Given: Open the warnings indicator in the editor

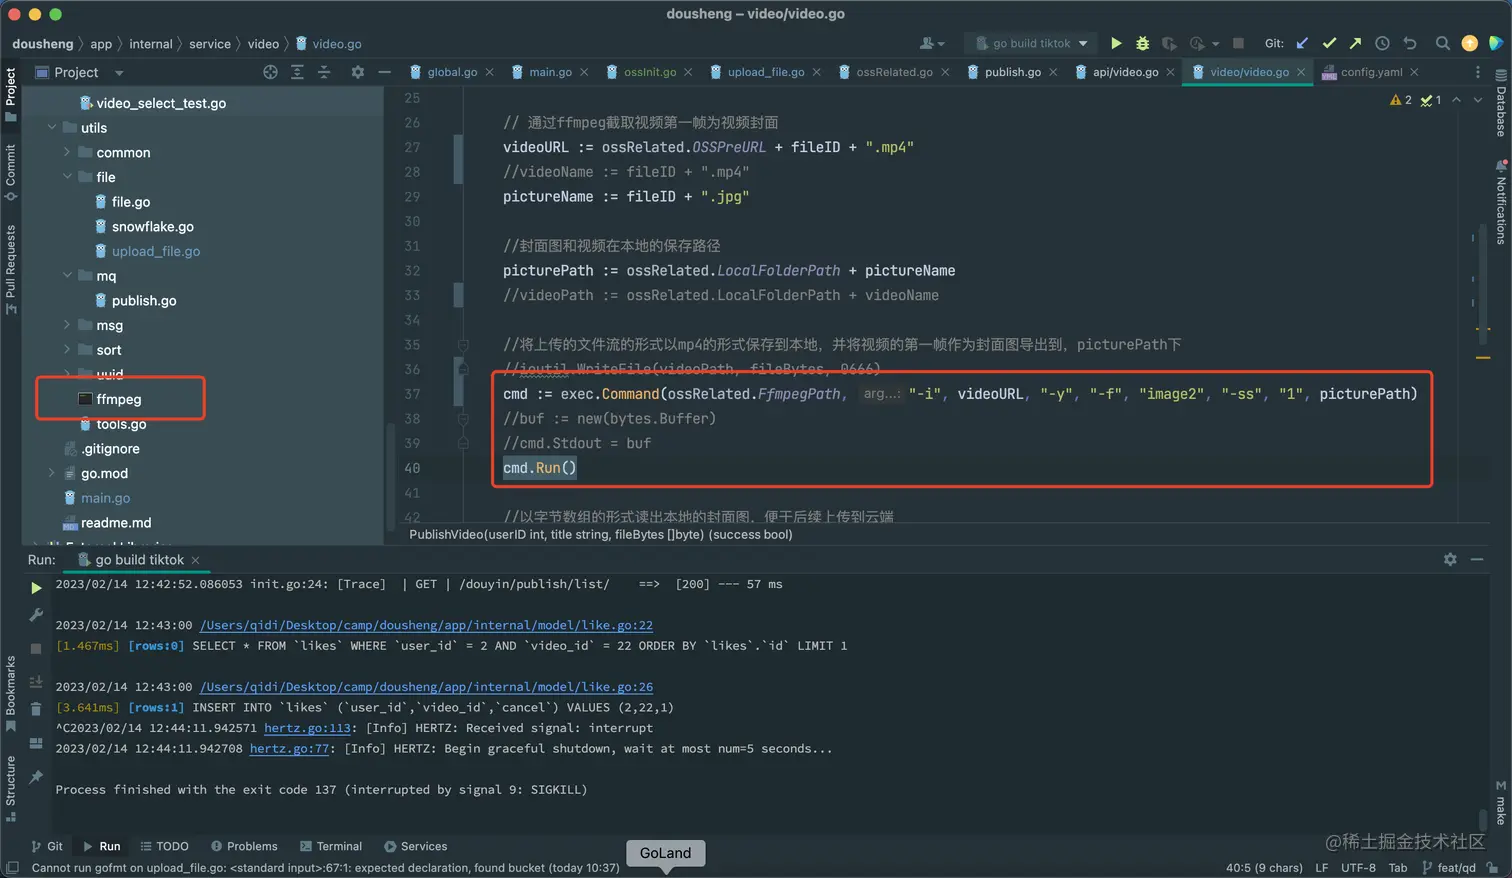Looking at the screenshot, I should pos(1401,100).
